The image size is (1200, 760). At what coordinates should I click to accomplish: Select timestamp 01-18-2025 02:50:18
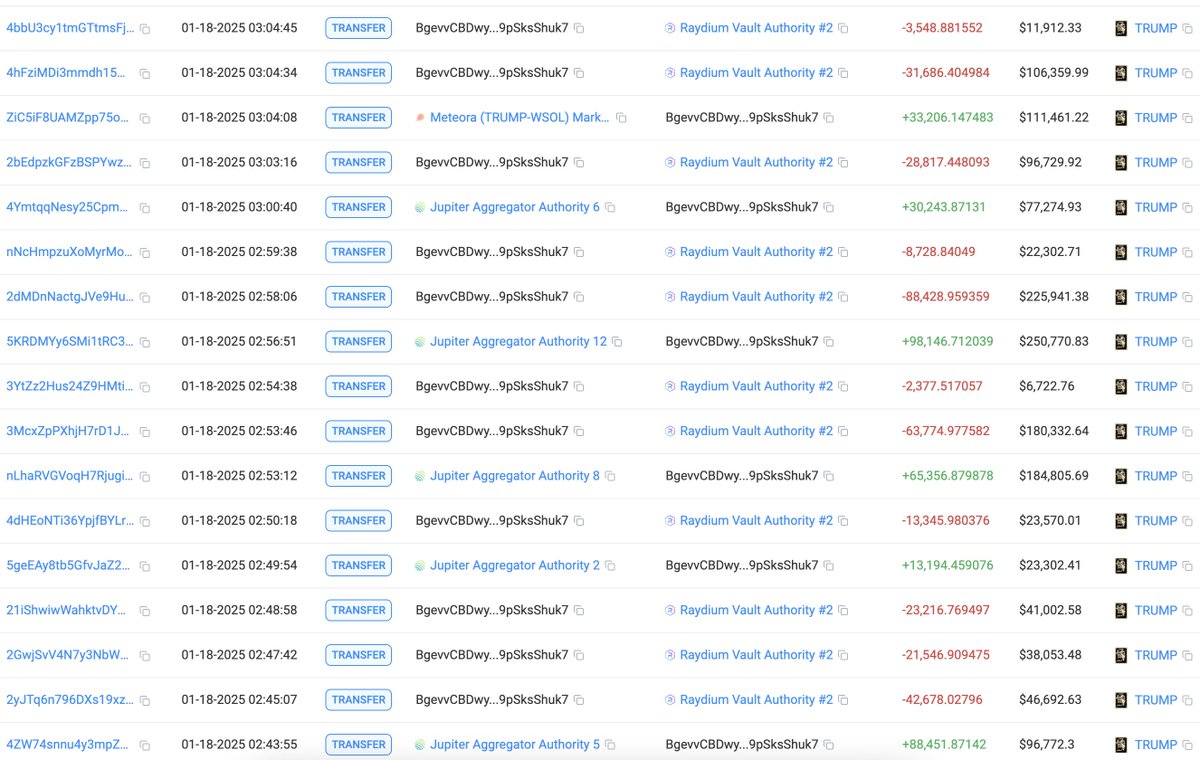click(239, 520)
